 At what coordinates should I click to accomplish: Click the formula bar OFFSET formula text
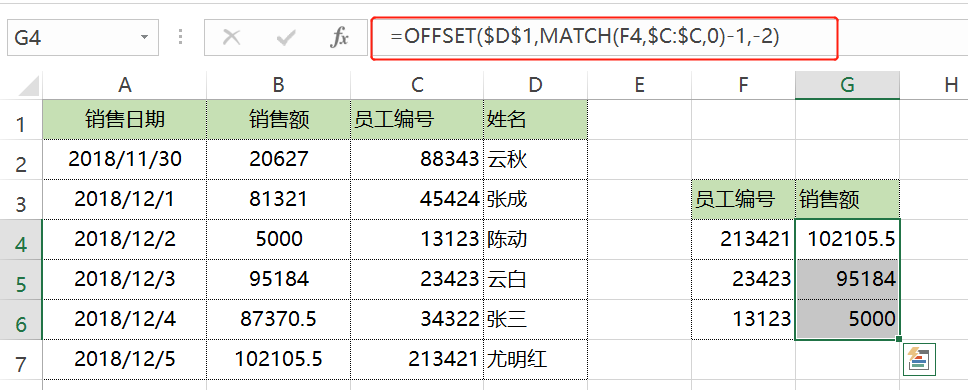click(584, 37)
